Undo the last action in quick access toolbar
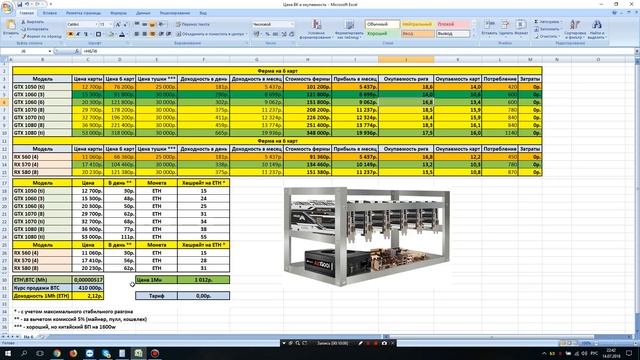The width and height of the screenshot is (640, 360). [27, 4]
